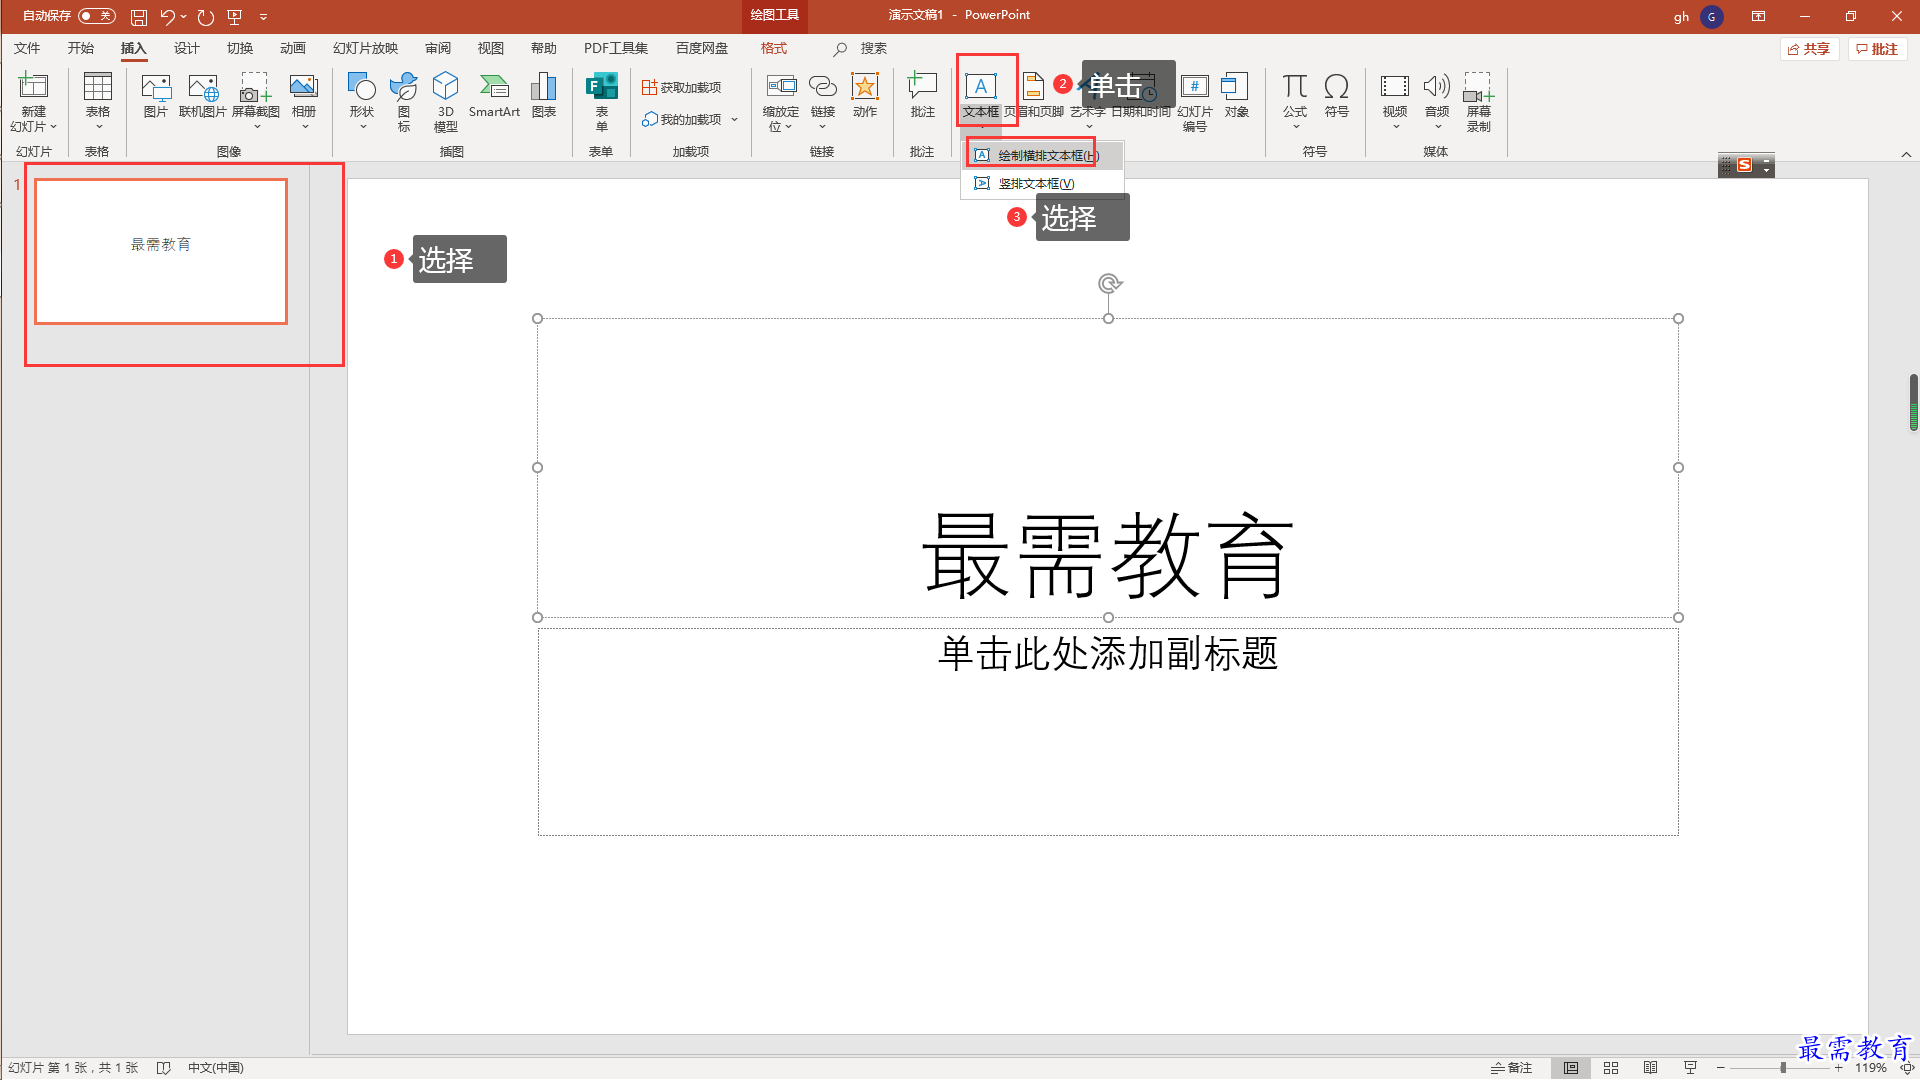Click the zoom slider handle

pos(1783,1068)
